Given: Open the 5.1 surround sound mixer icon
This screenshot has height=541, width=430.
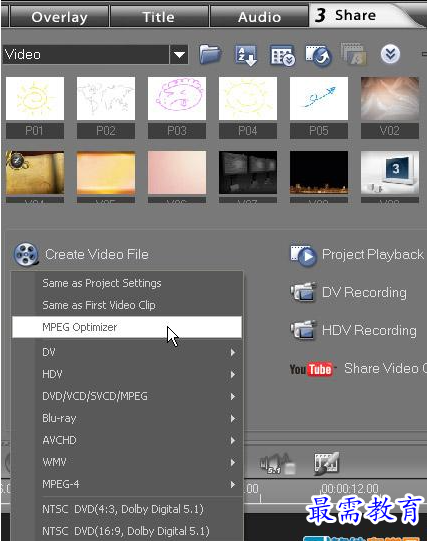Looking at the screenshot, I should 277,463.
